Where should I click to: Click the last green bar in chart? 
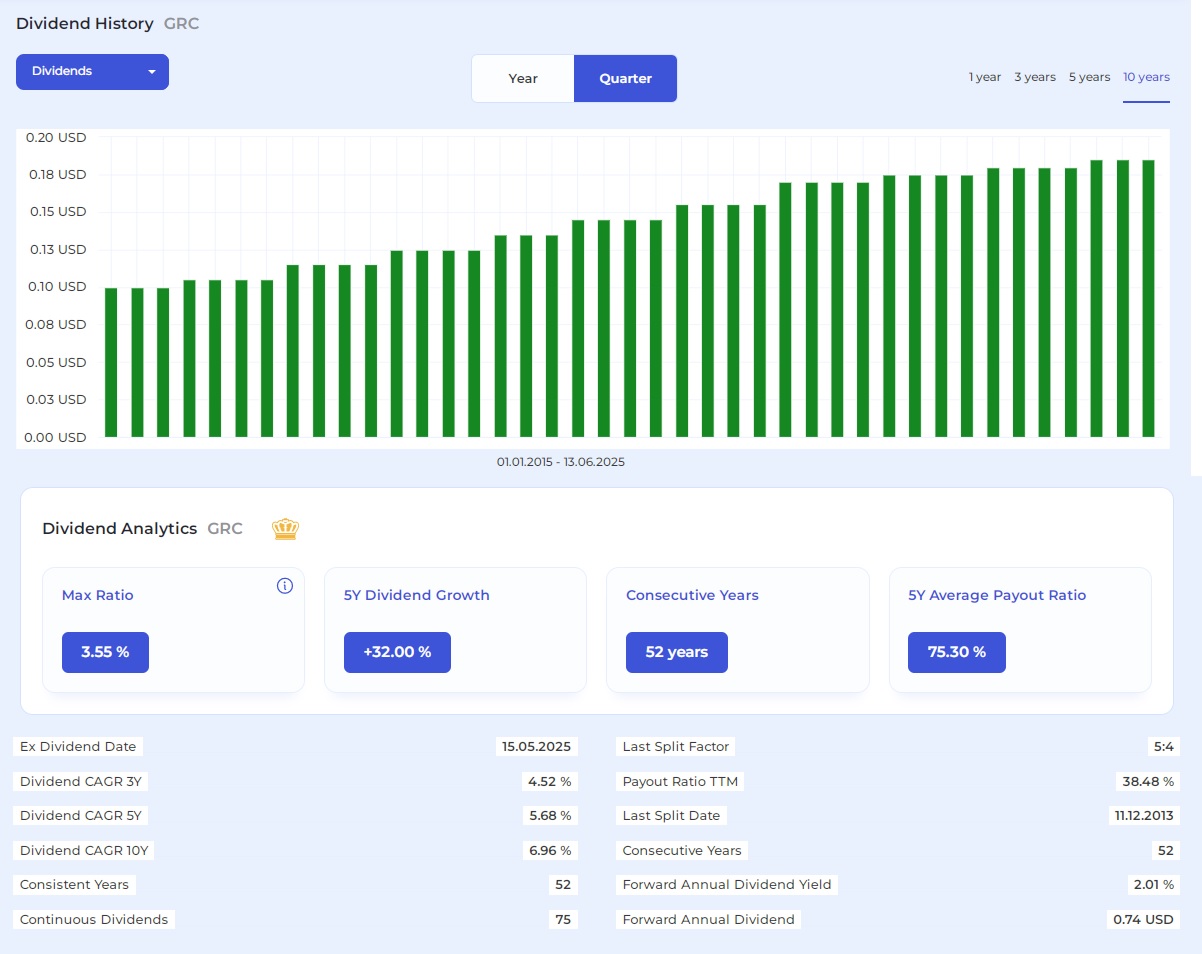[1148, 298]
